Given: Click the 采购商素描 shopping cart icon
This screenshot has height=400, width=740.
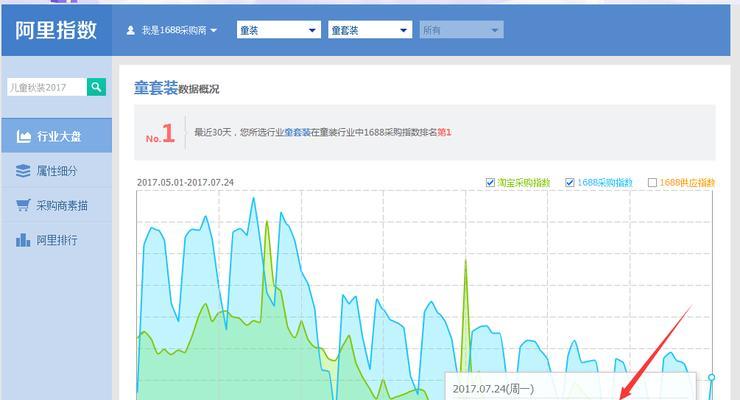Looking at the screenshot, I should [23, 205].
